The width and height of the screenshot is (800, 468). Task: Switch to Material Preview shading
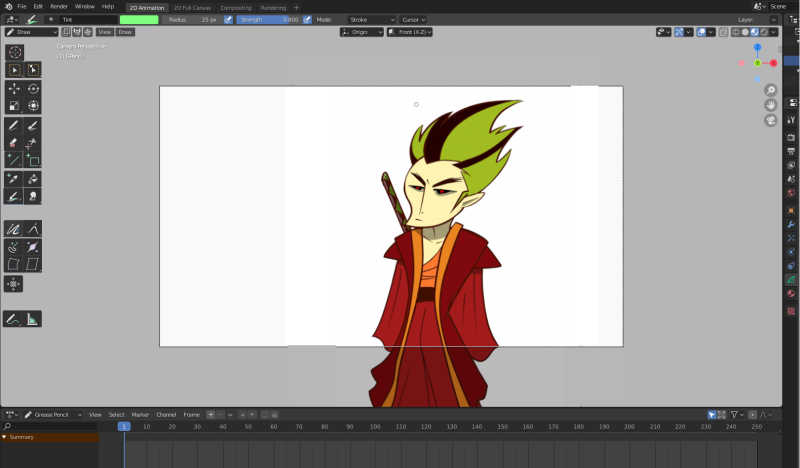click(x=755, y=32)
